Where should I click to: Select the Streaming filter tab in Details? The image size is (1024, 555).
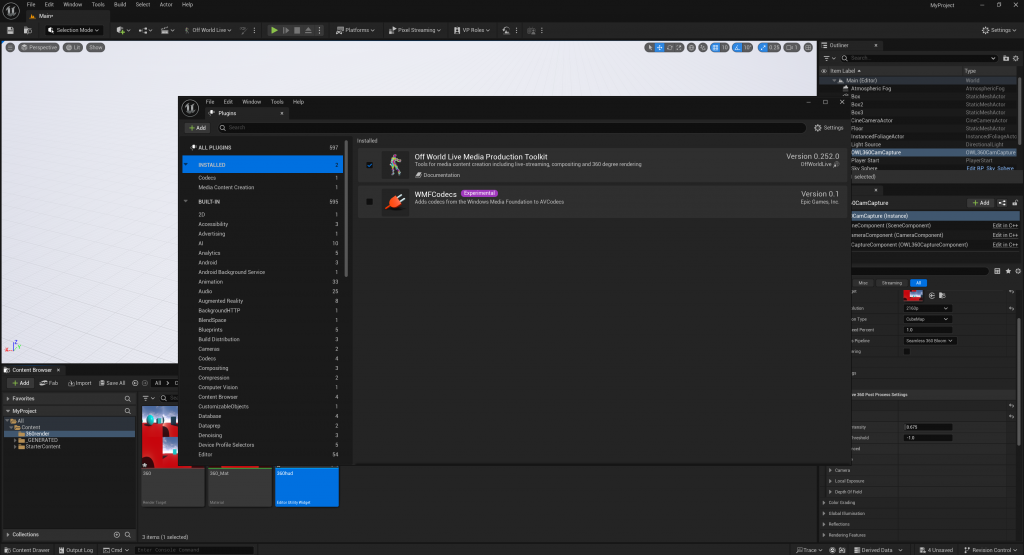891,283
